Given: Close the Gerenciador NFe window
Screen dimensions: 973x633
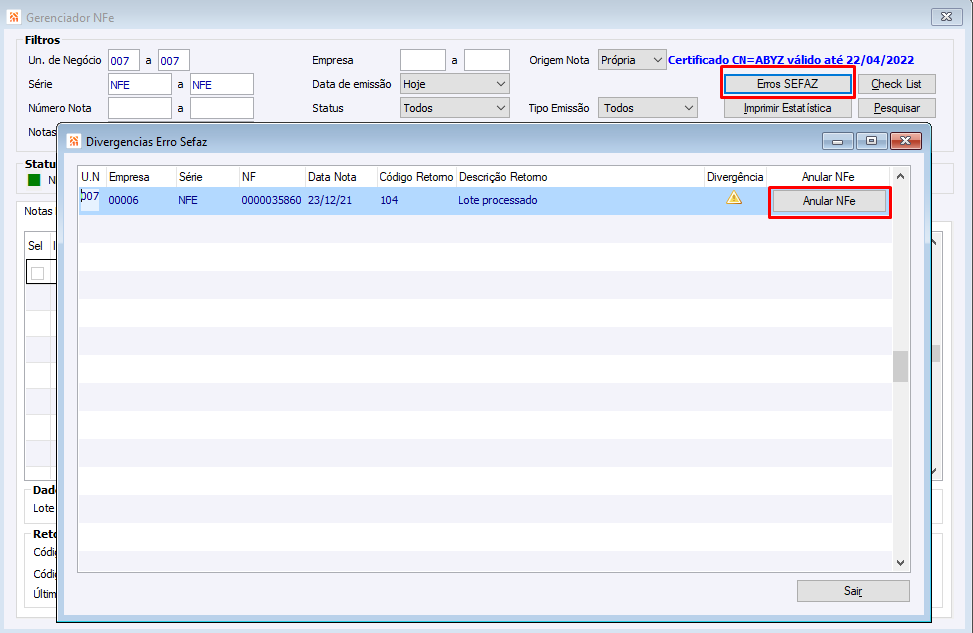Looking at the screenshot, I should 946,17.
